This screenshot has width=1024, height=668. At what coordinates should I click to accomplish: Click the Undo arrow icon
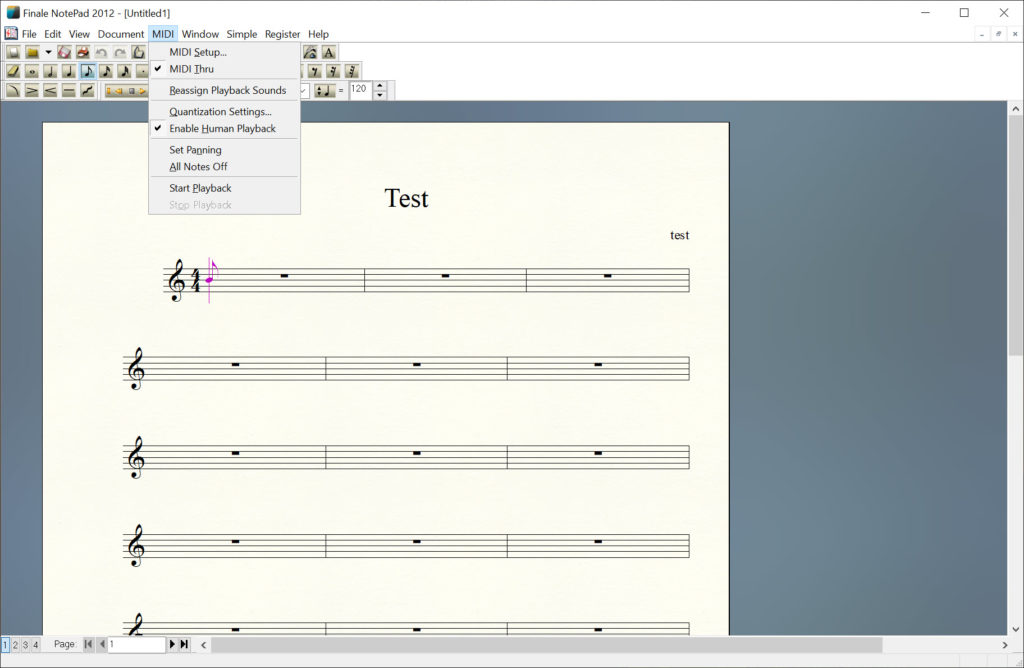click(x=101, y=52)
